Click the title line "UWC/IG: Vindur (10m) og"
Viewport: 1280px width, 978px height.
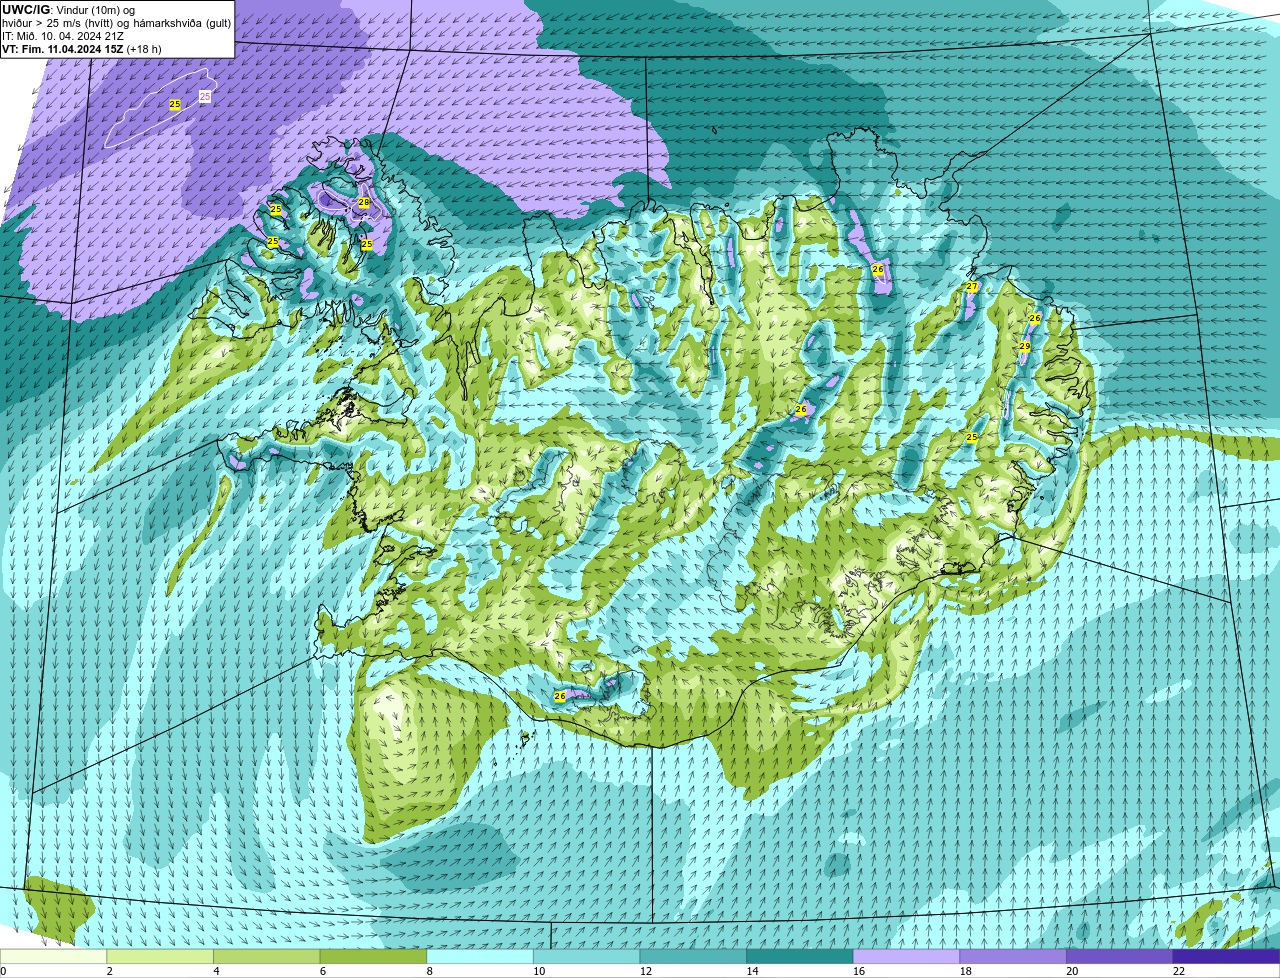tap(69, 9)
